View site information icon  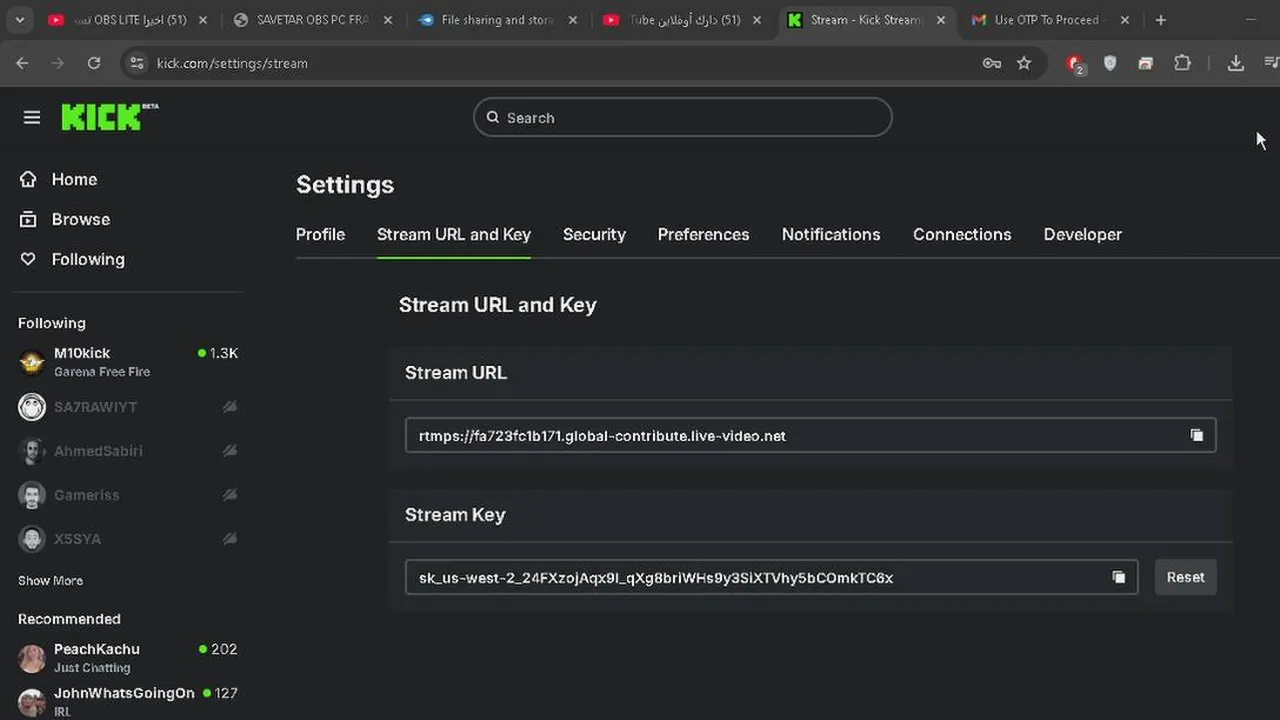(137, 63)
